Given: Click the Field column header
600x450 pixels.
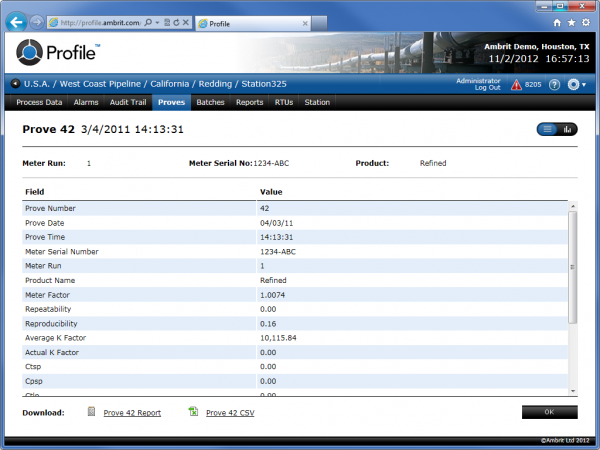Looking at the screenshot, I should 35,192.
